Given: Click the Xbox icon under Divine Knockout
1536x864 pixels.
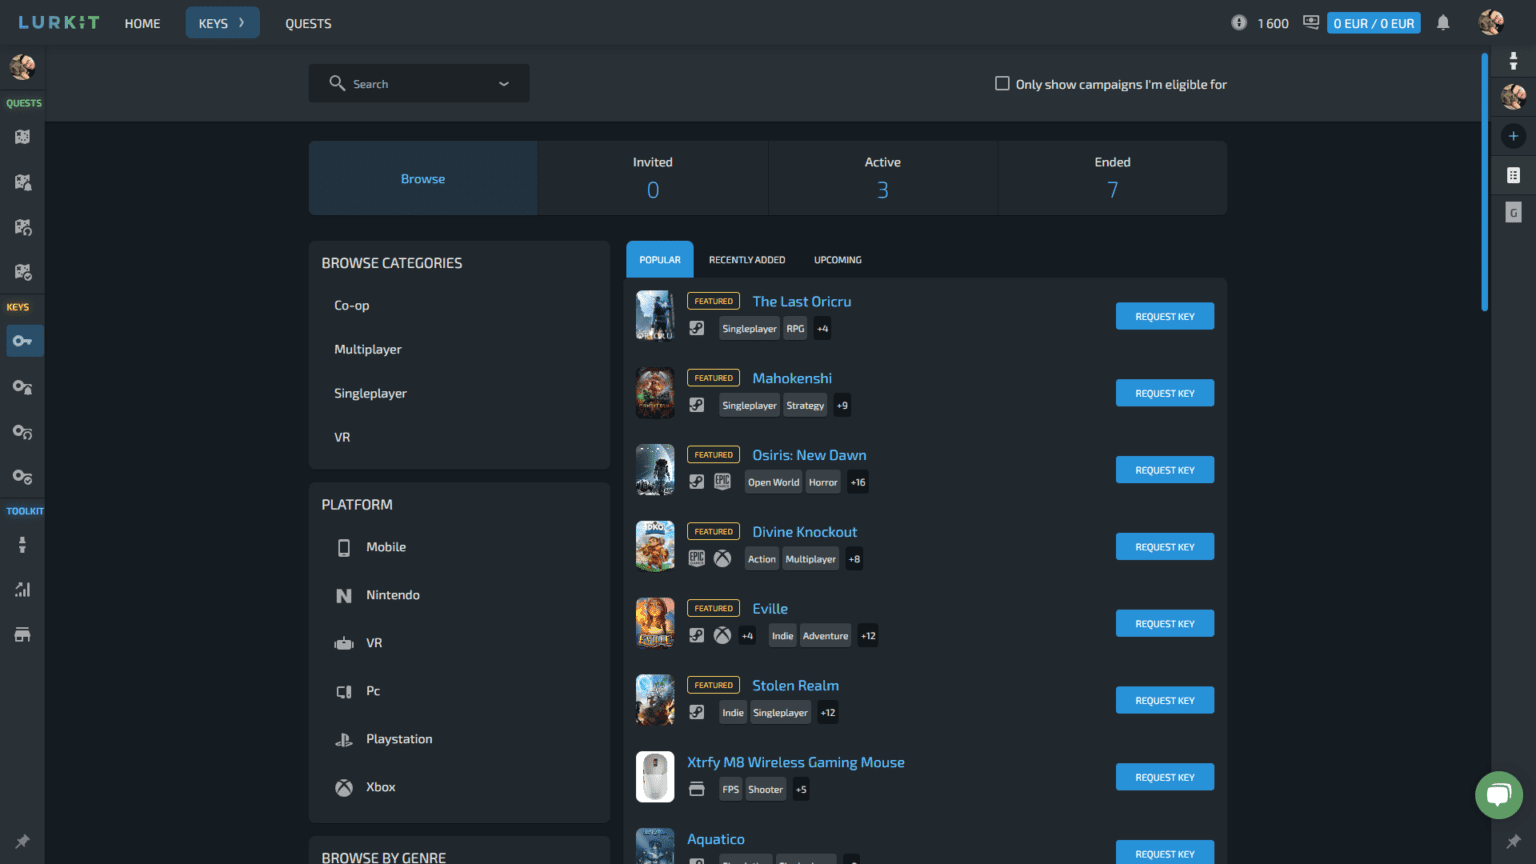Looking at the screenshot, I should point(722,559).
